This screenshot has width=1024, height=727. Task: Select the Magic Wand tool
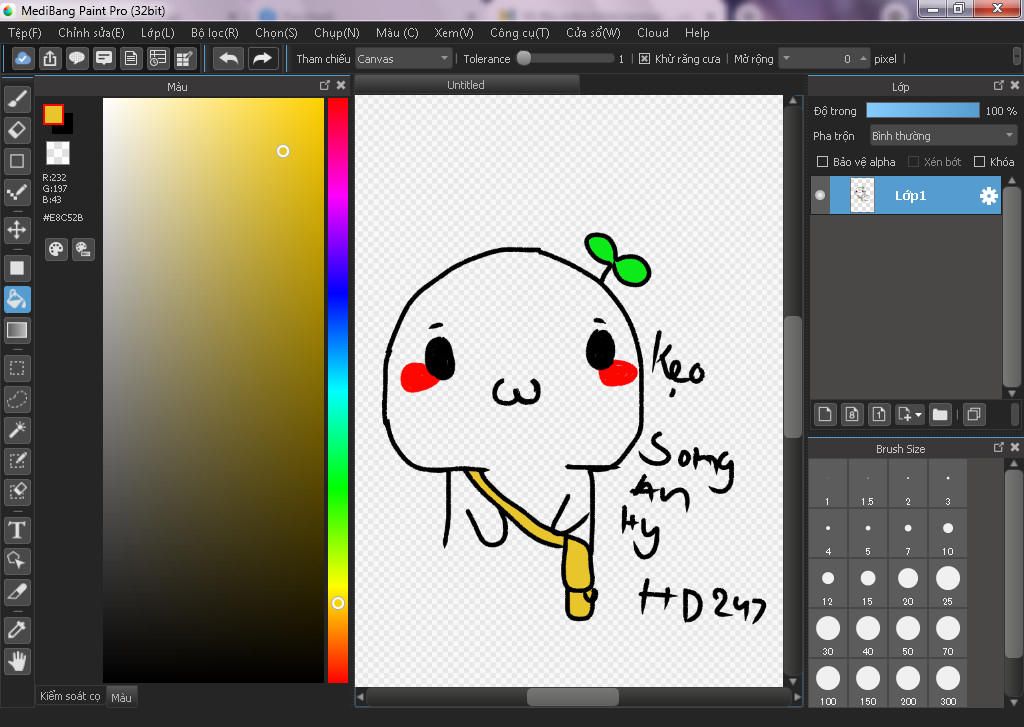(x=17, y=430)
